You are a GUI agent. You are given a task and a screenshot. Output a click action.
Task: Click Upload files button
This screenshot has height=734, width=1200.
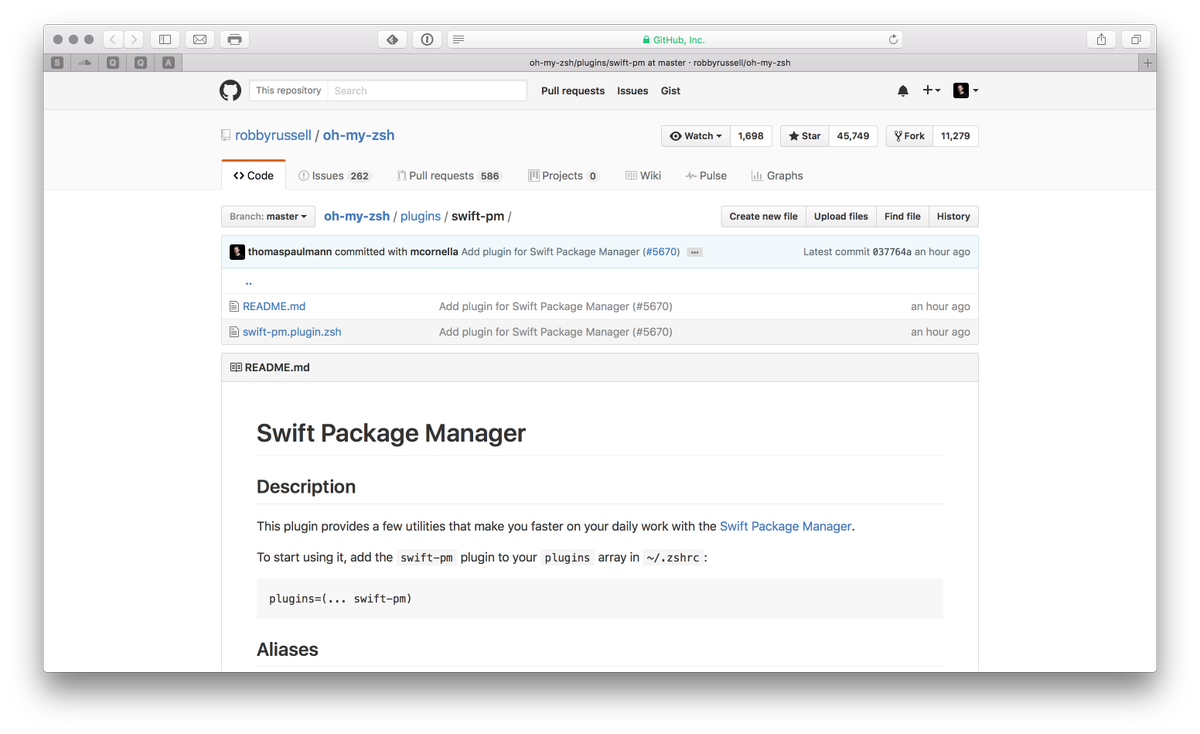841,216
